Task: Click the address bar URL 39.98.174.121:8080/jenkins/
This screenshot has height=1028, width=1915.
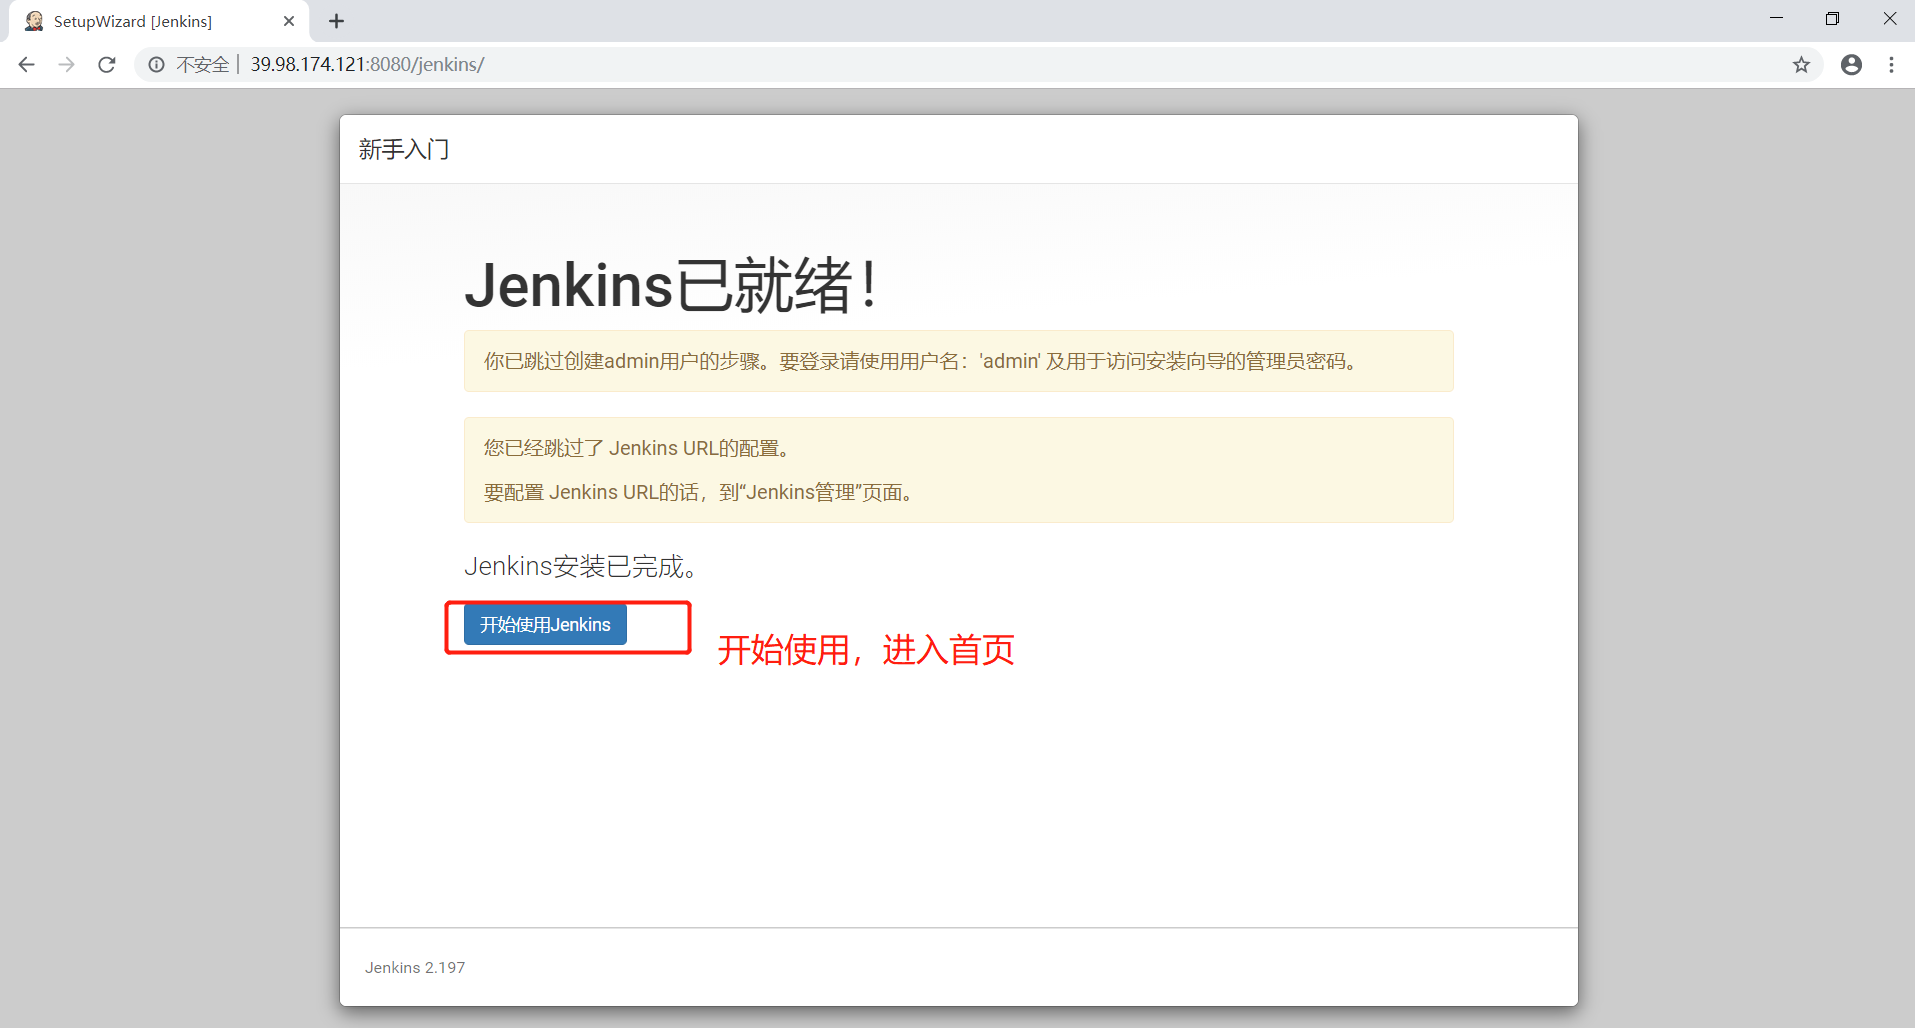Action: (x=367, y=64)
